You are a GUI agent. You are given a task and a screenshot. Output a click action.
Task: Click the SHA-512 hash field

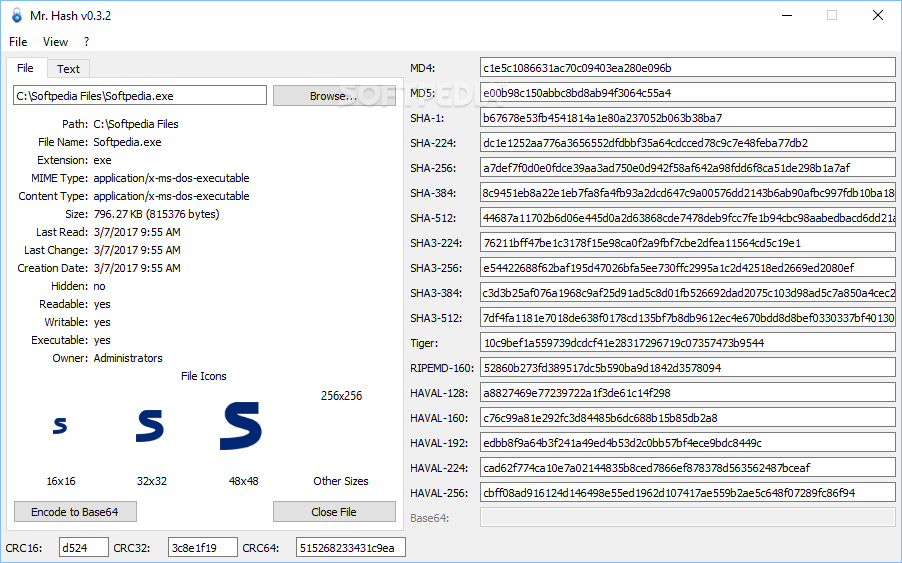pyautogui.click(x=687, y=218)
